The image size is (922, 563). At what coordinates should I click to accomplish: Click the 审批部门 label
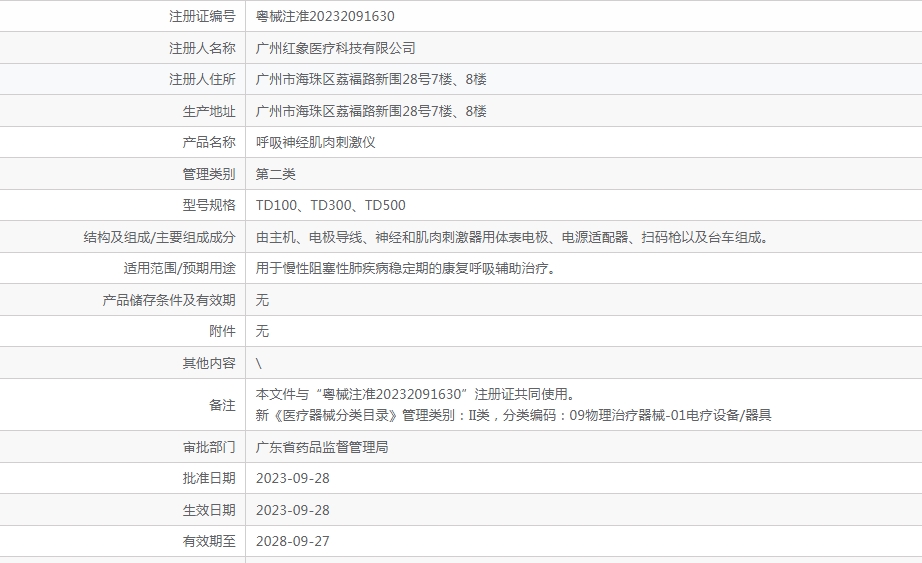(209, 447)
